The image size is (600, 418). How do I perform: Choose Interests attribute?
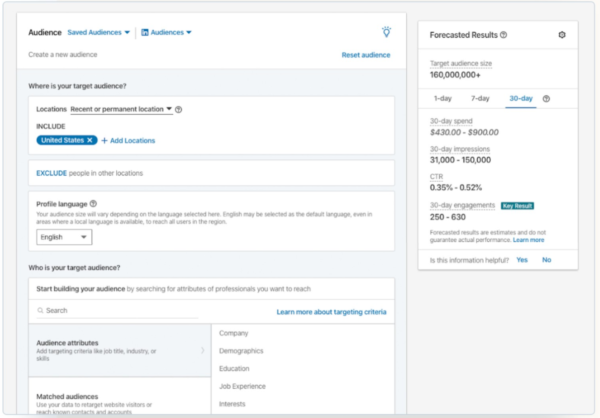[x=232, y=404]
